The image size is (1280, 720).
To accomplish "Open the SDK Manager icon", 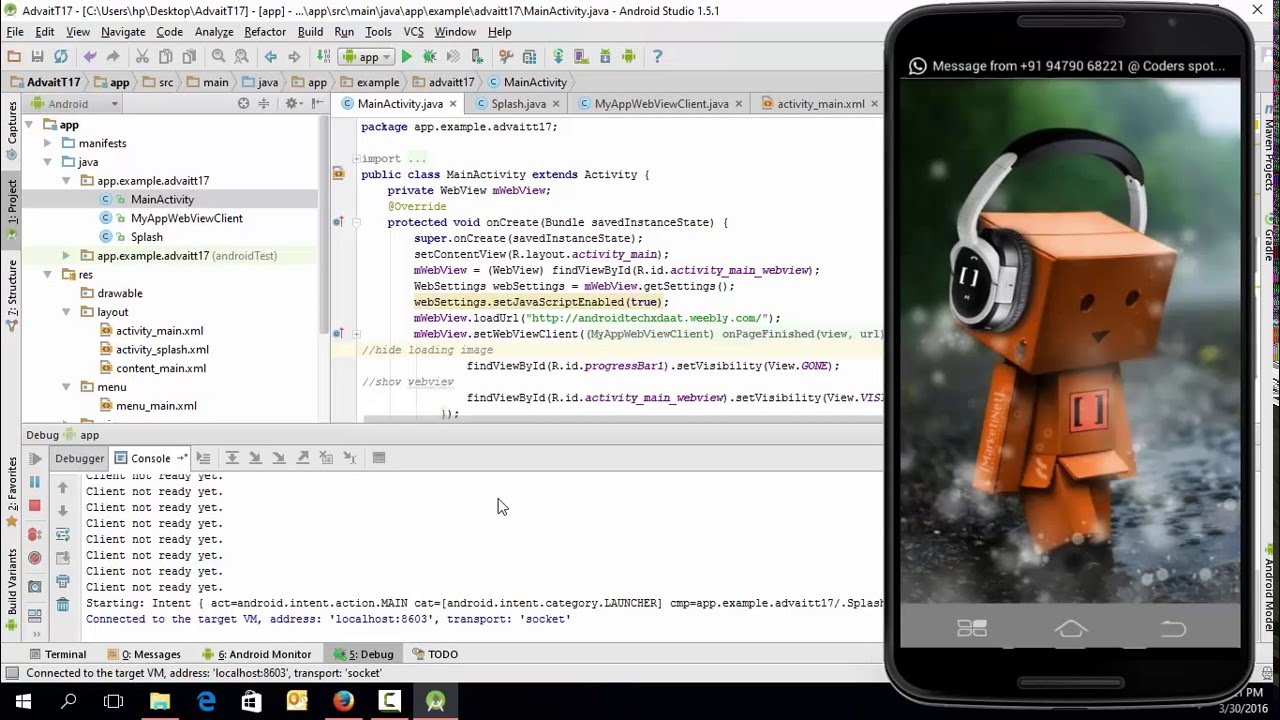I will (605, 57).
